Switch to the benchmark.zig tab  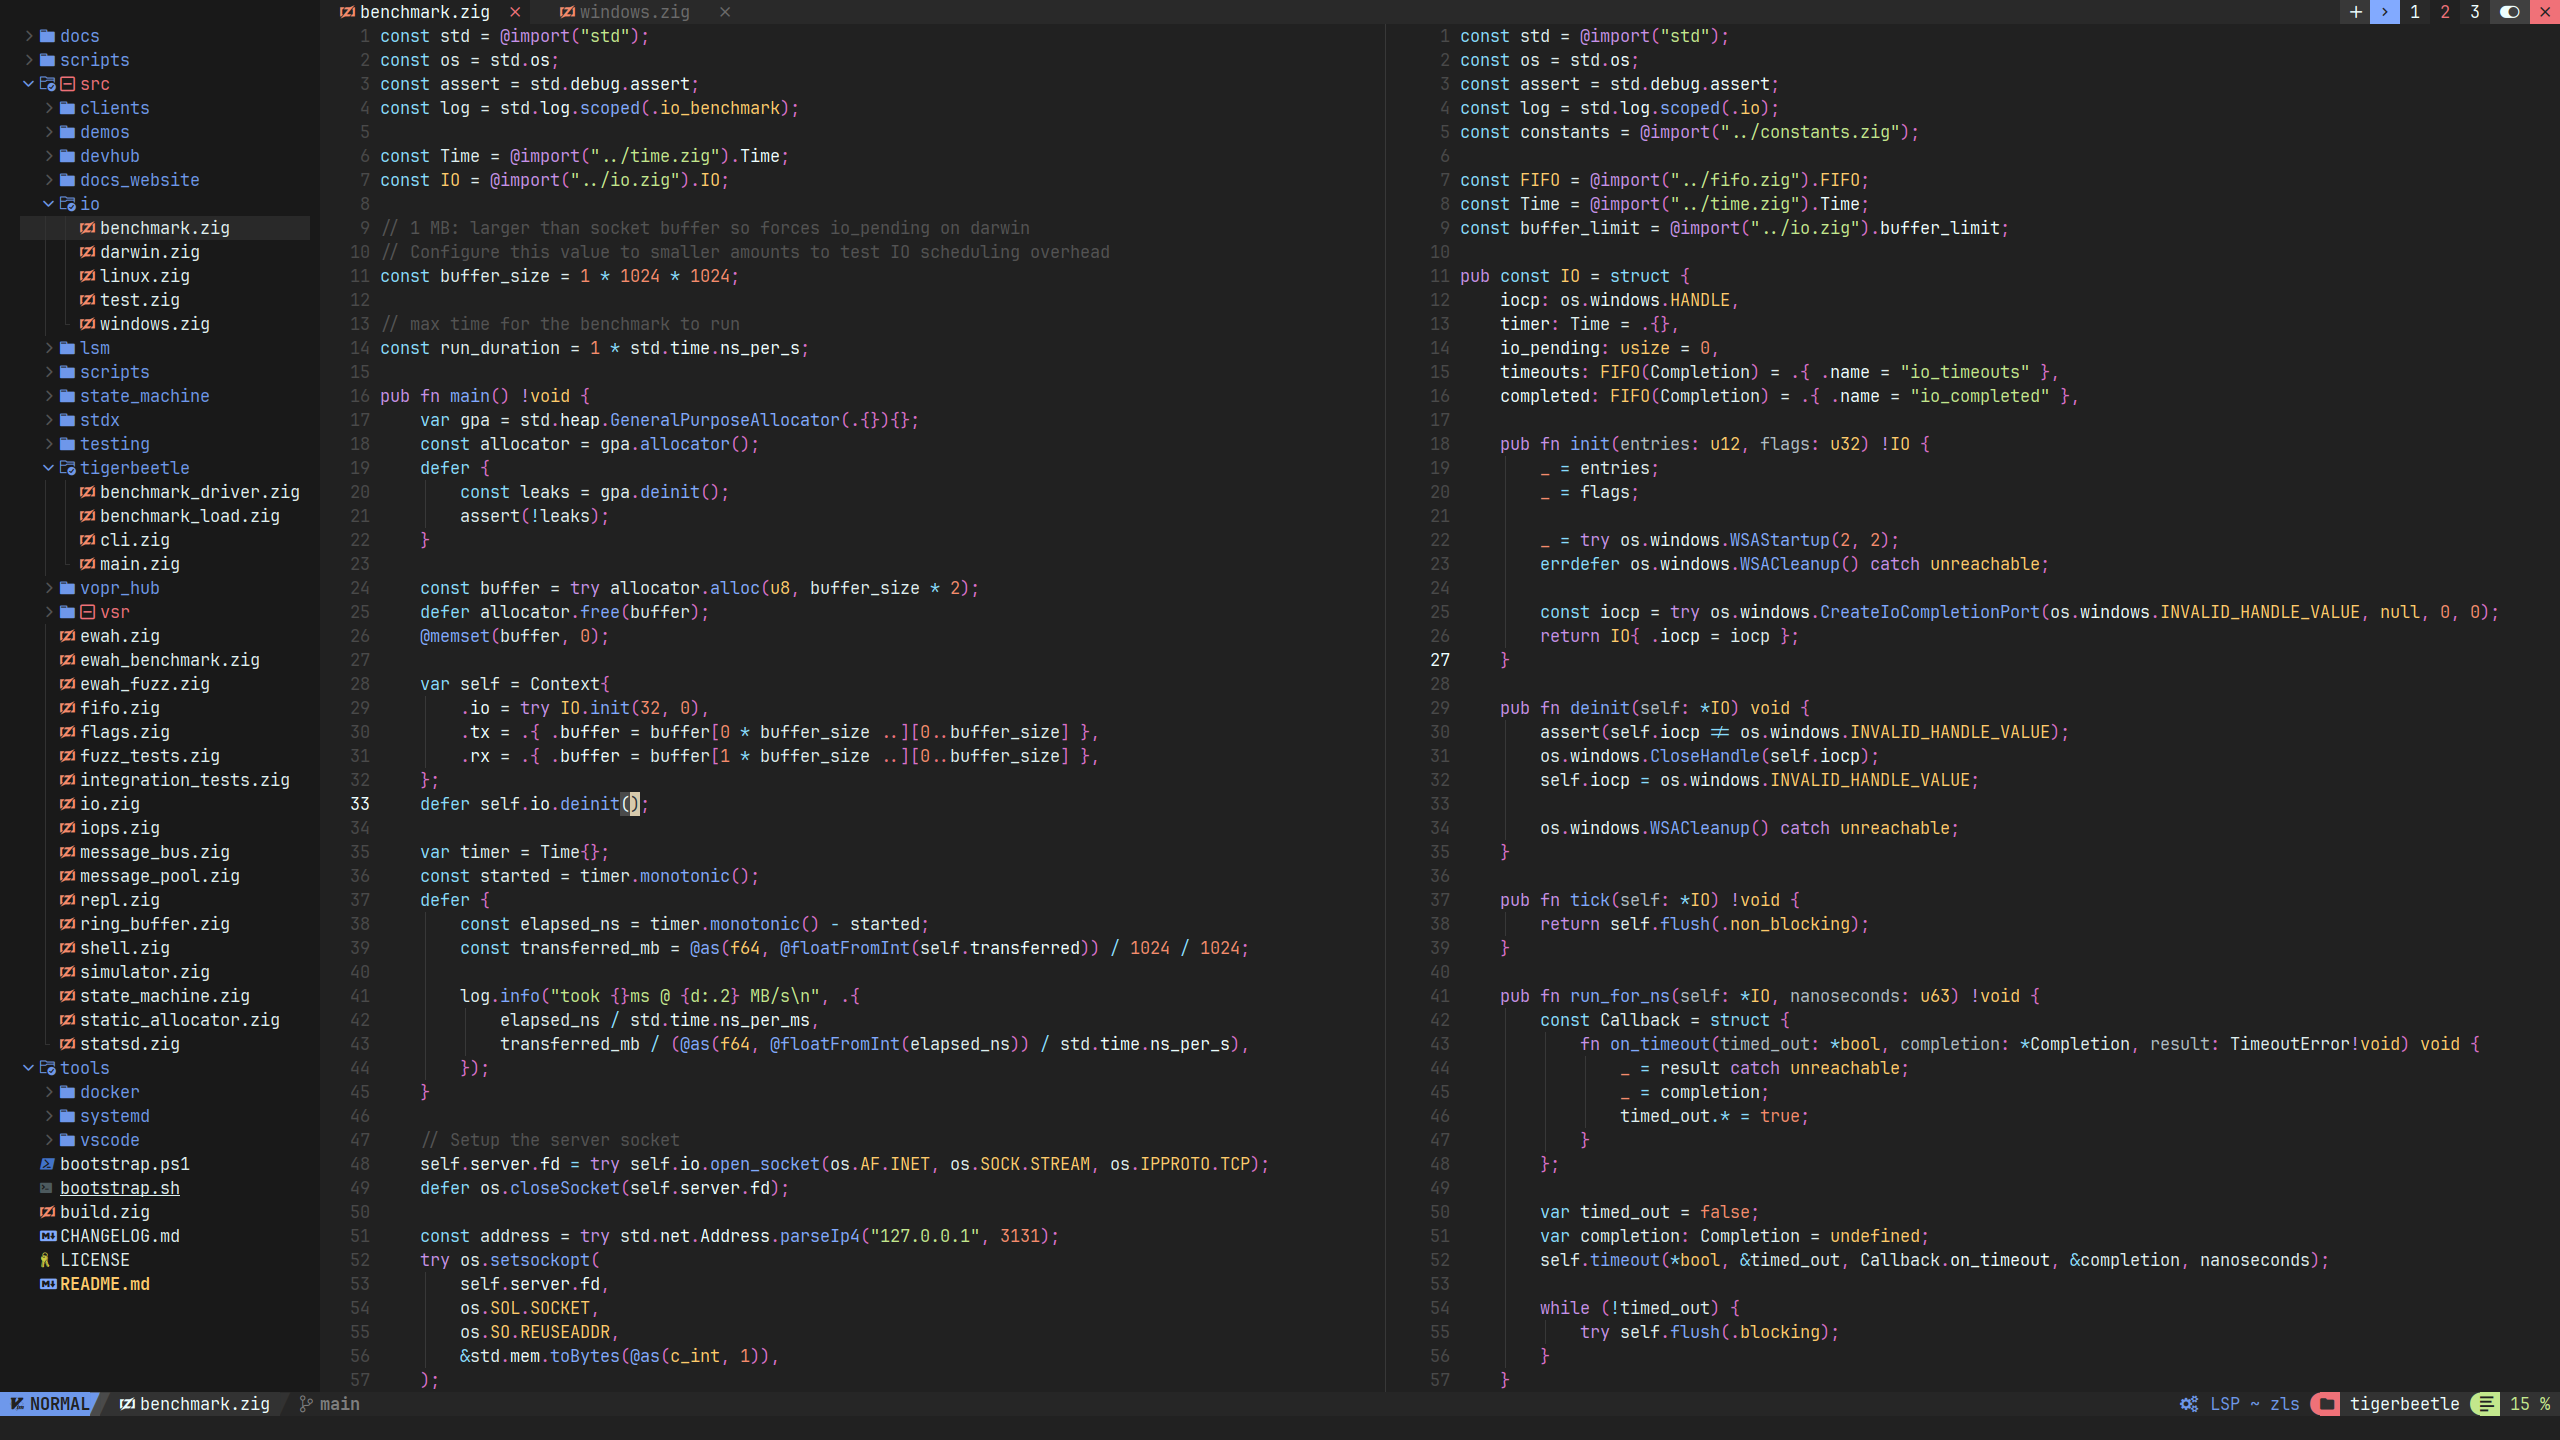(424, 12)
